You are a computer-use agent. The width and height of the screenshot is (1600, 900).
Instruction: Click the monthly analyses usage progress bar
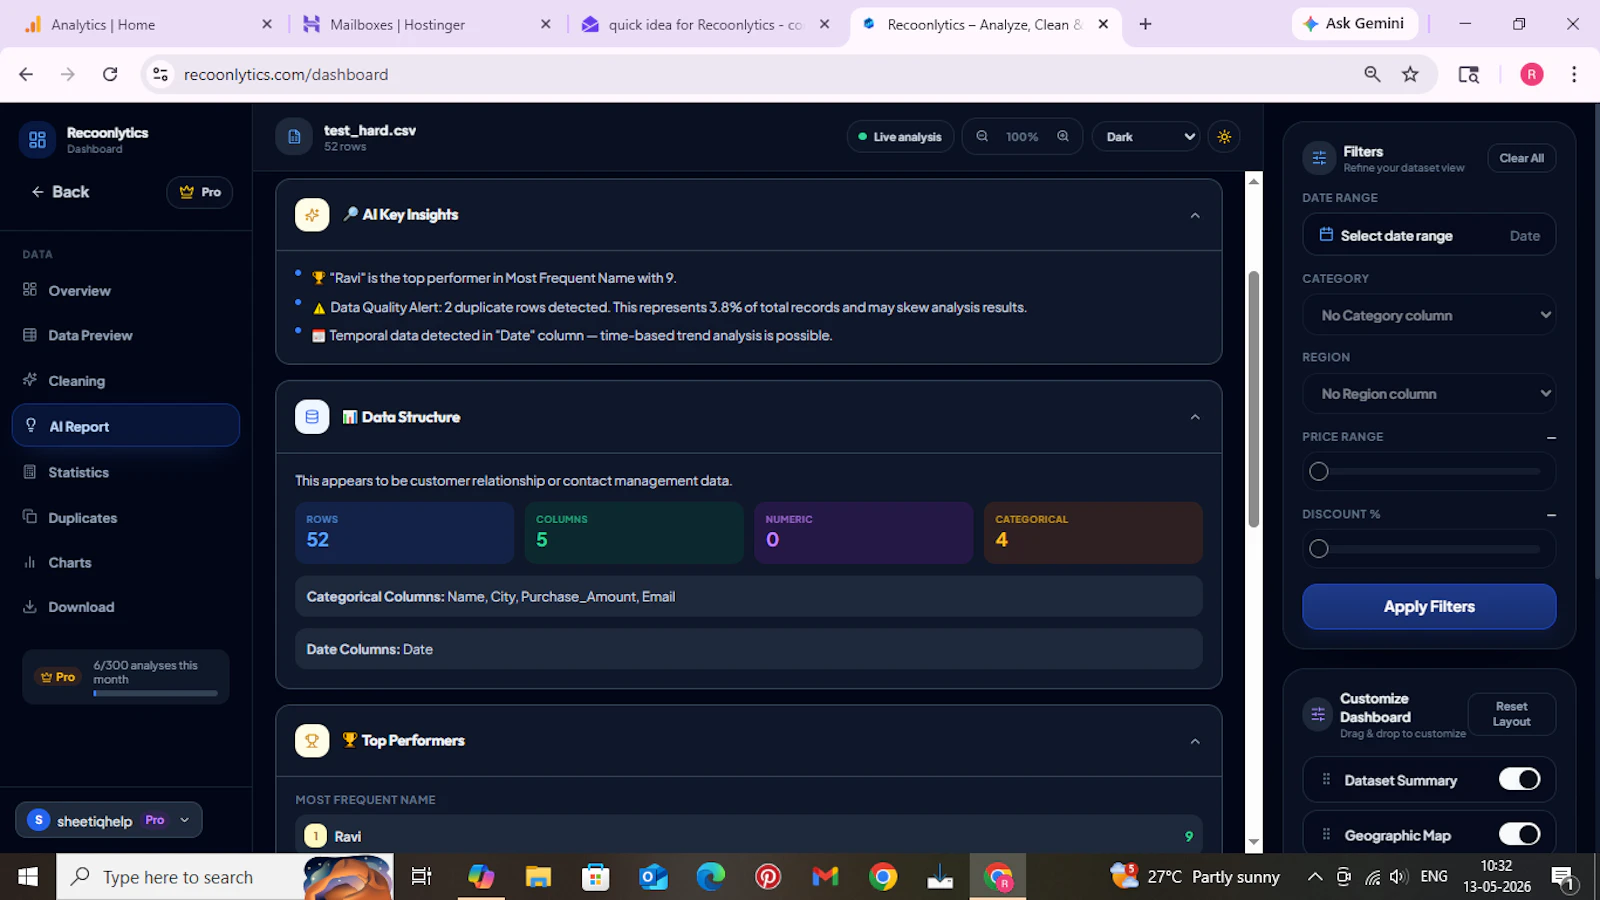tap(155, 693)
